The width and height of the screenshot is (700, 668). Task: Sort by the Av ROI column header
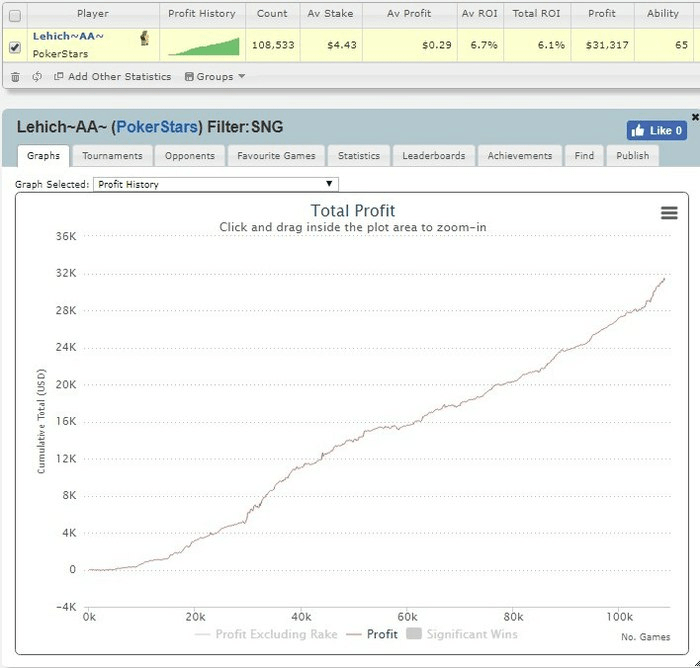(480, 14)
